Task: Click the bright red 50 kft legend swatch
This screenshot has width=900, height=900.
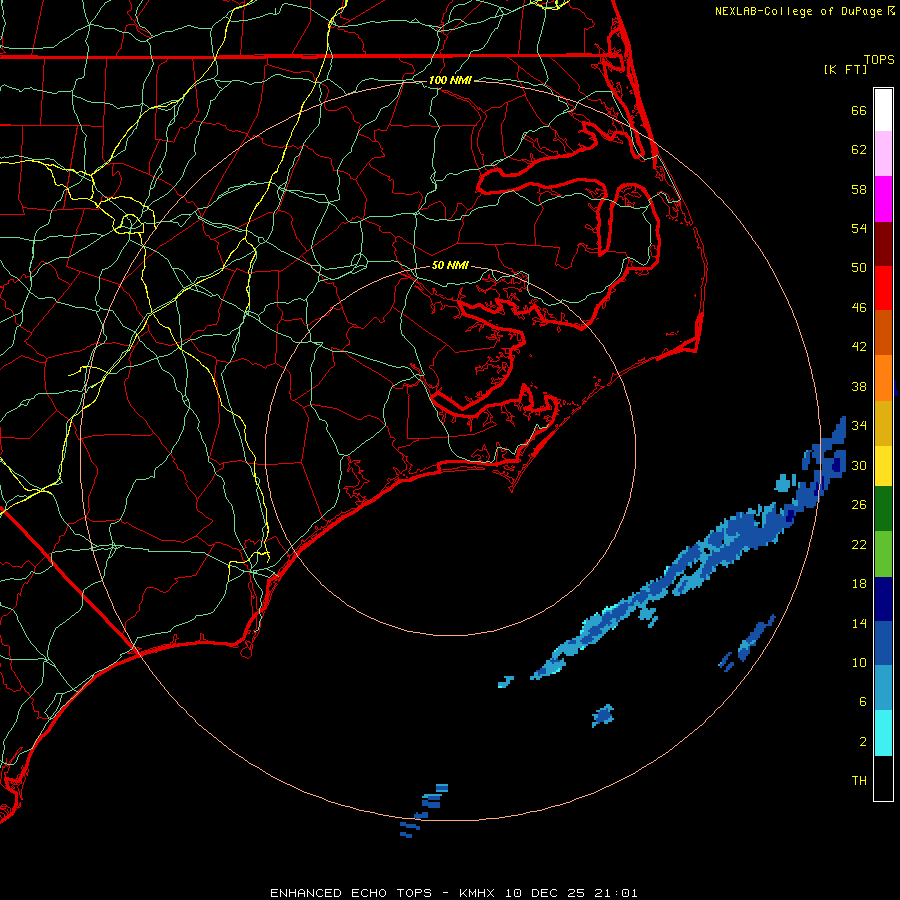Action: [x=883, y=288]
